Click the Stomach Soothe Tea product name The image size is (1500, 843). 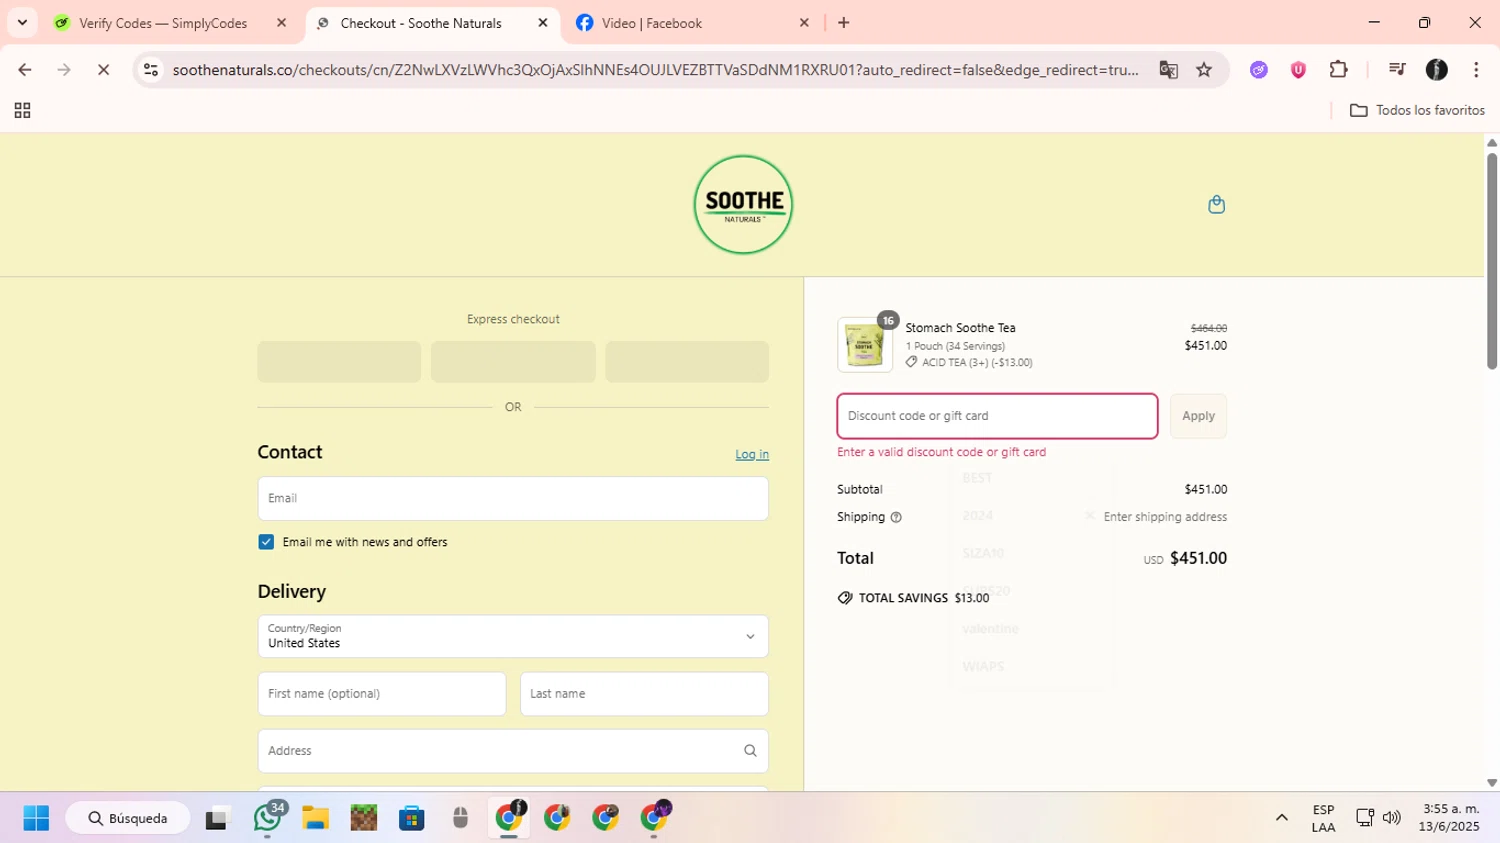960,328
